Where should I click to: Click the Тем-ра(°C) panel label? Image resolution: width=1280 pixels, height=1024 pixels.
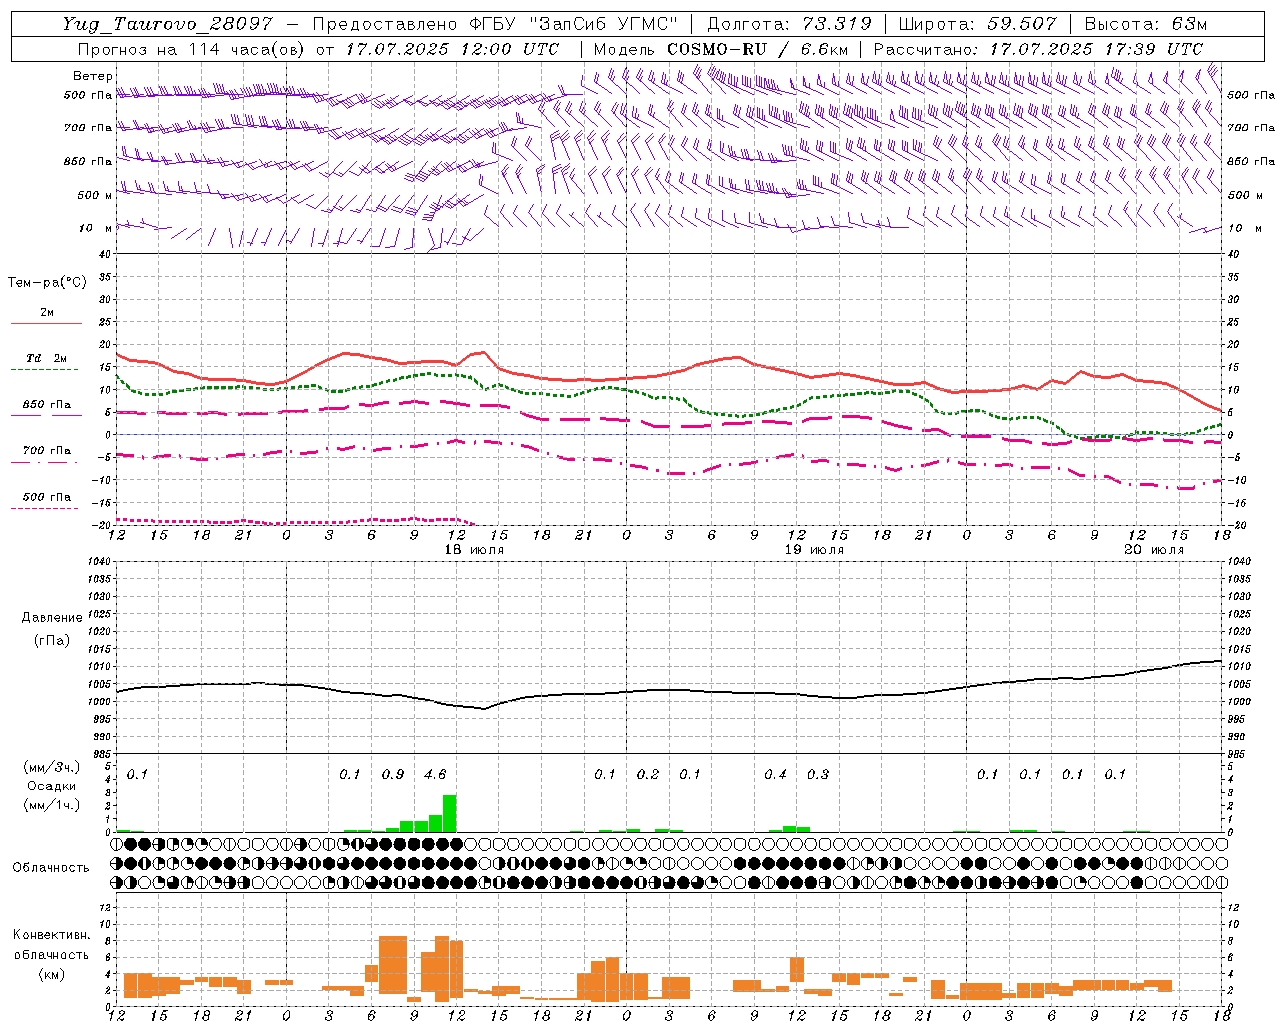coord(47,283)
